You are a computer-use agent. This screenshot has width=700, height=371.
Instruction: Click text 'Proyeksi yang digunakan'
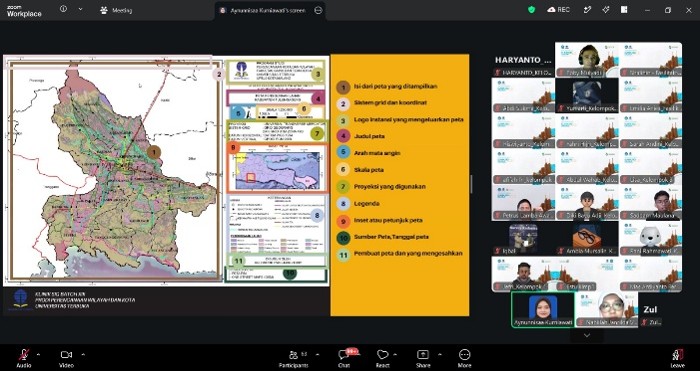click(389, 187)
